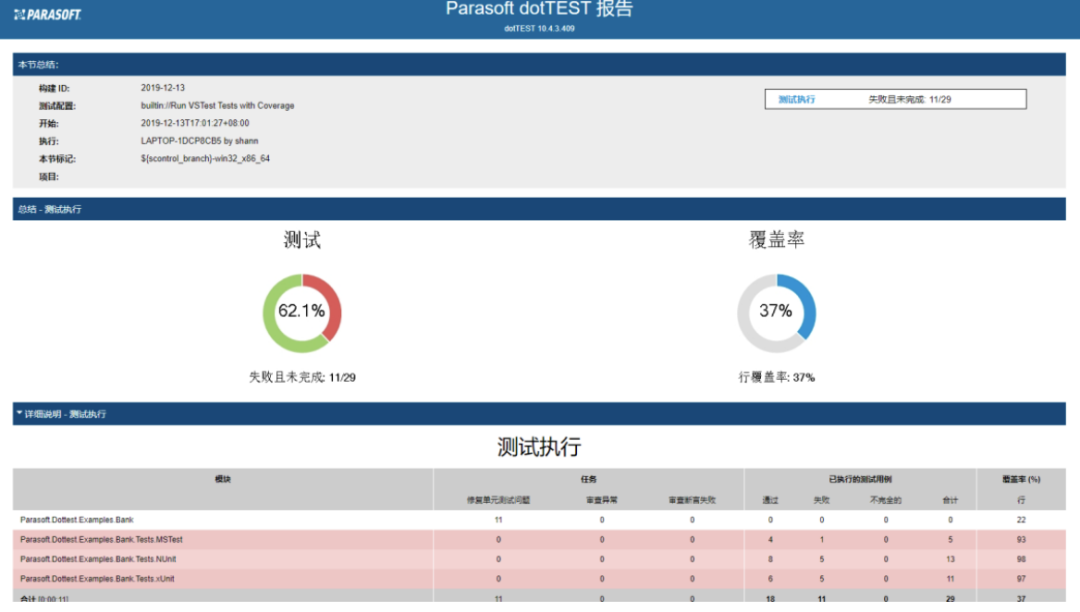Click the Parasoft logo in the header
This screenshot has width=1080, height=612.
coord(44,14)
